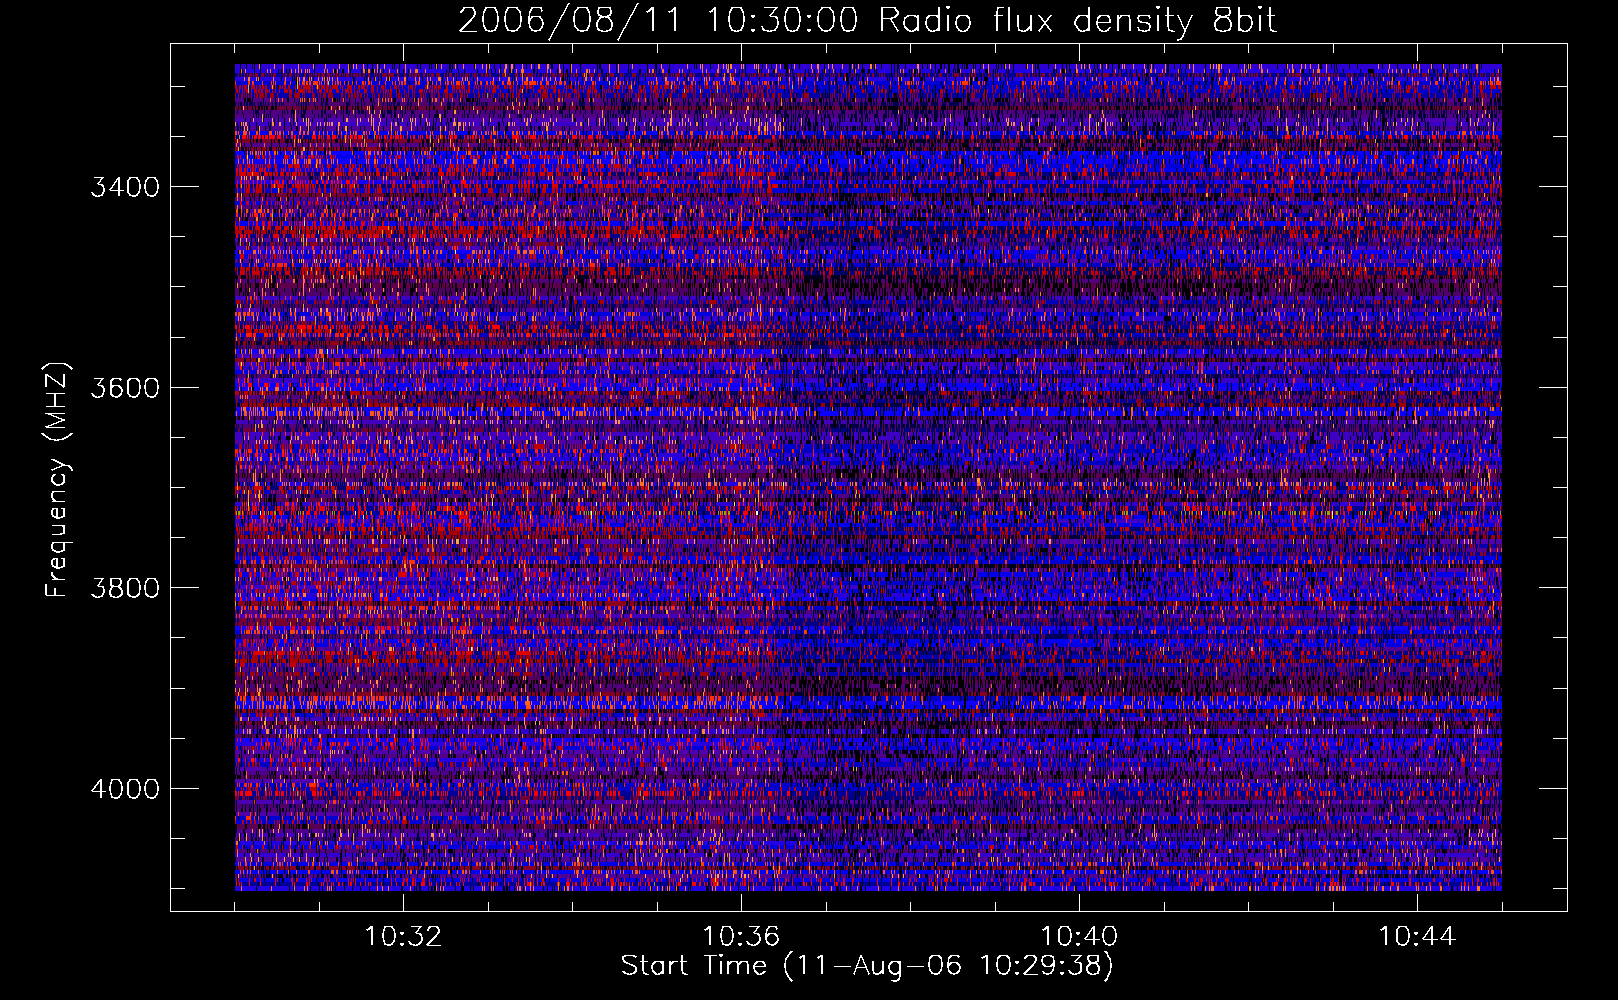Click the 10:44 time tick label
Image resolution: width=1618 pixels, height=1000 pixels.
(x=1417, y=937)
